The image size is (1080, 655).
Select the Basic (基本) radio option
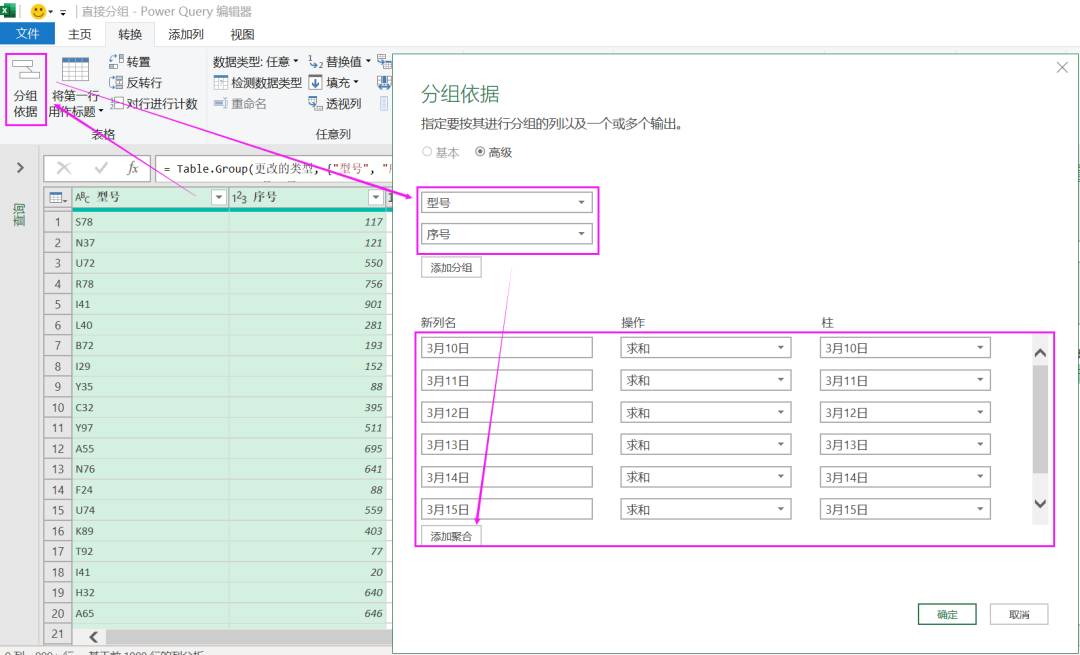coord(427,152)
